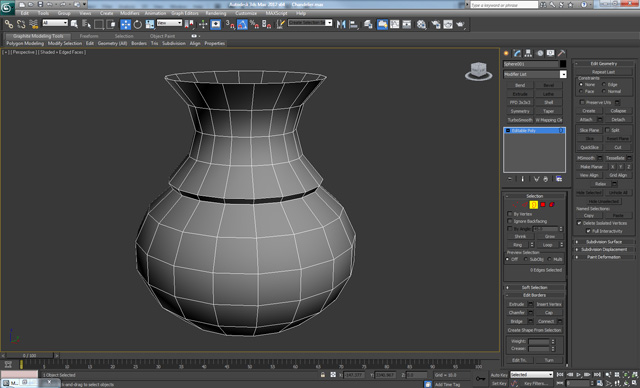Image resolution: width=640 pixels, height=388 pixels.
Task: Select the Rotate tool in main toolbar
Action: [x=138, y=24]
